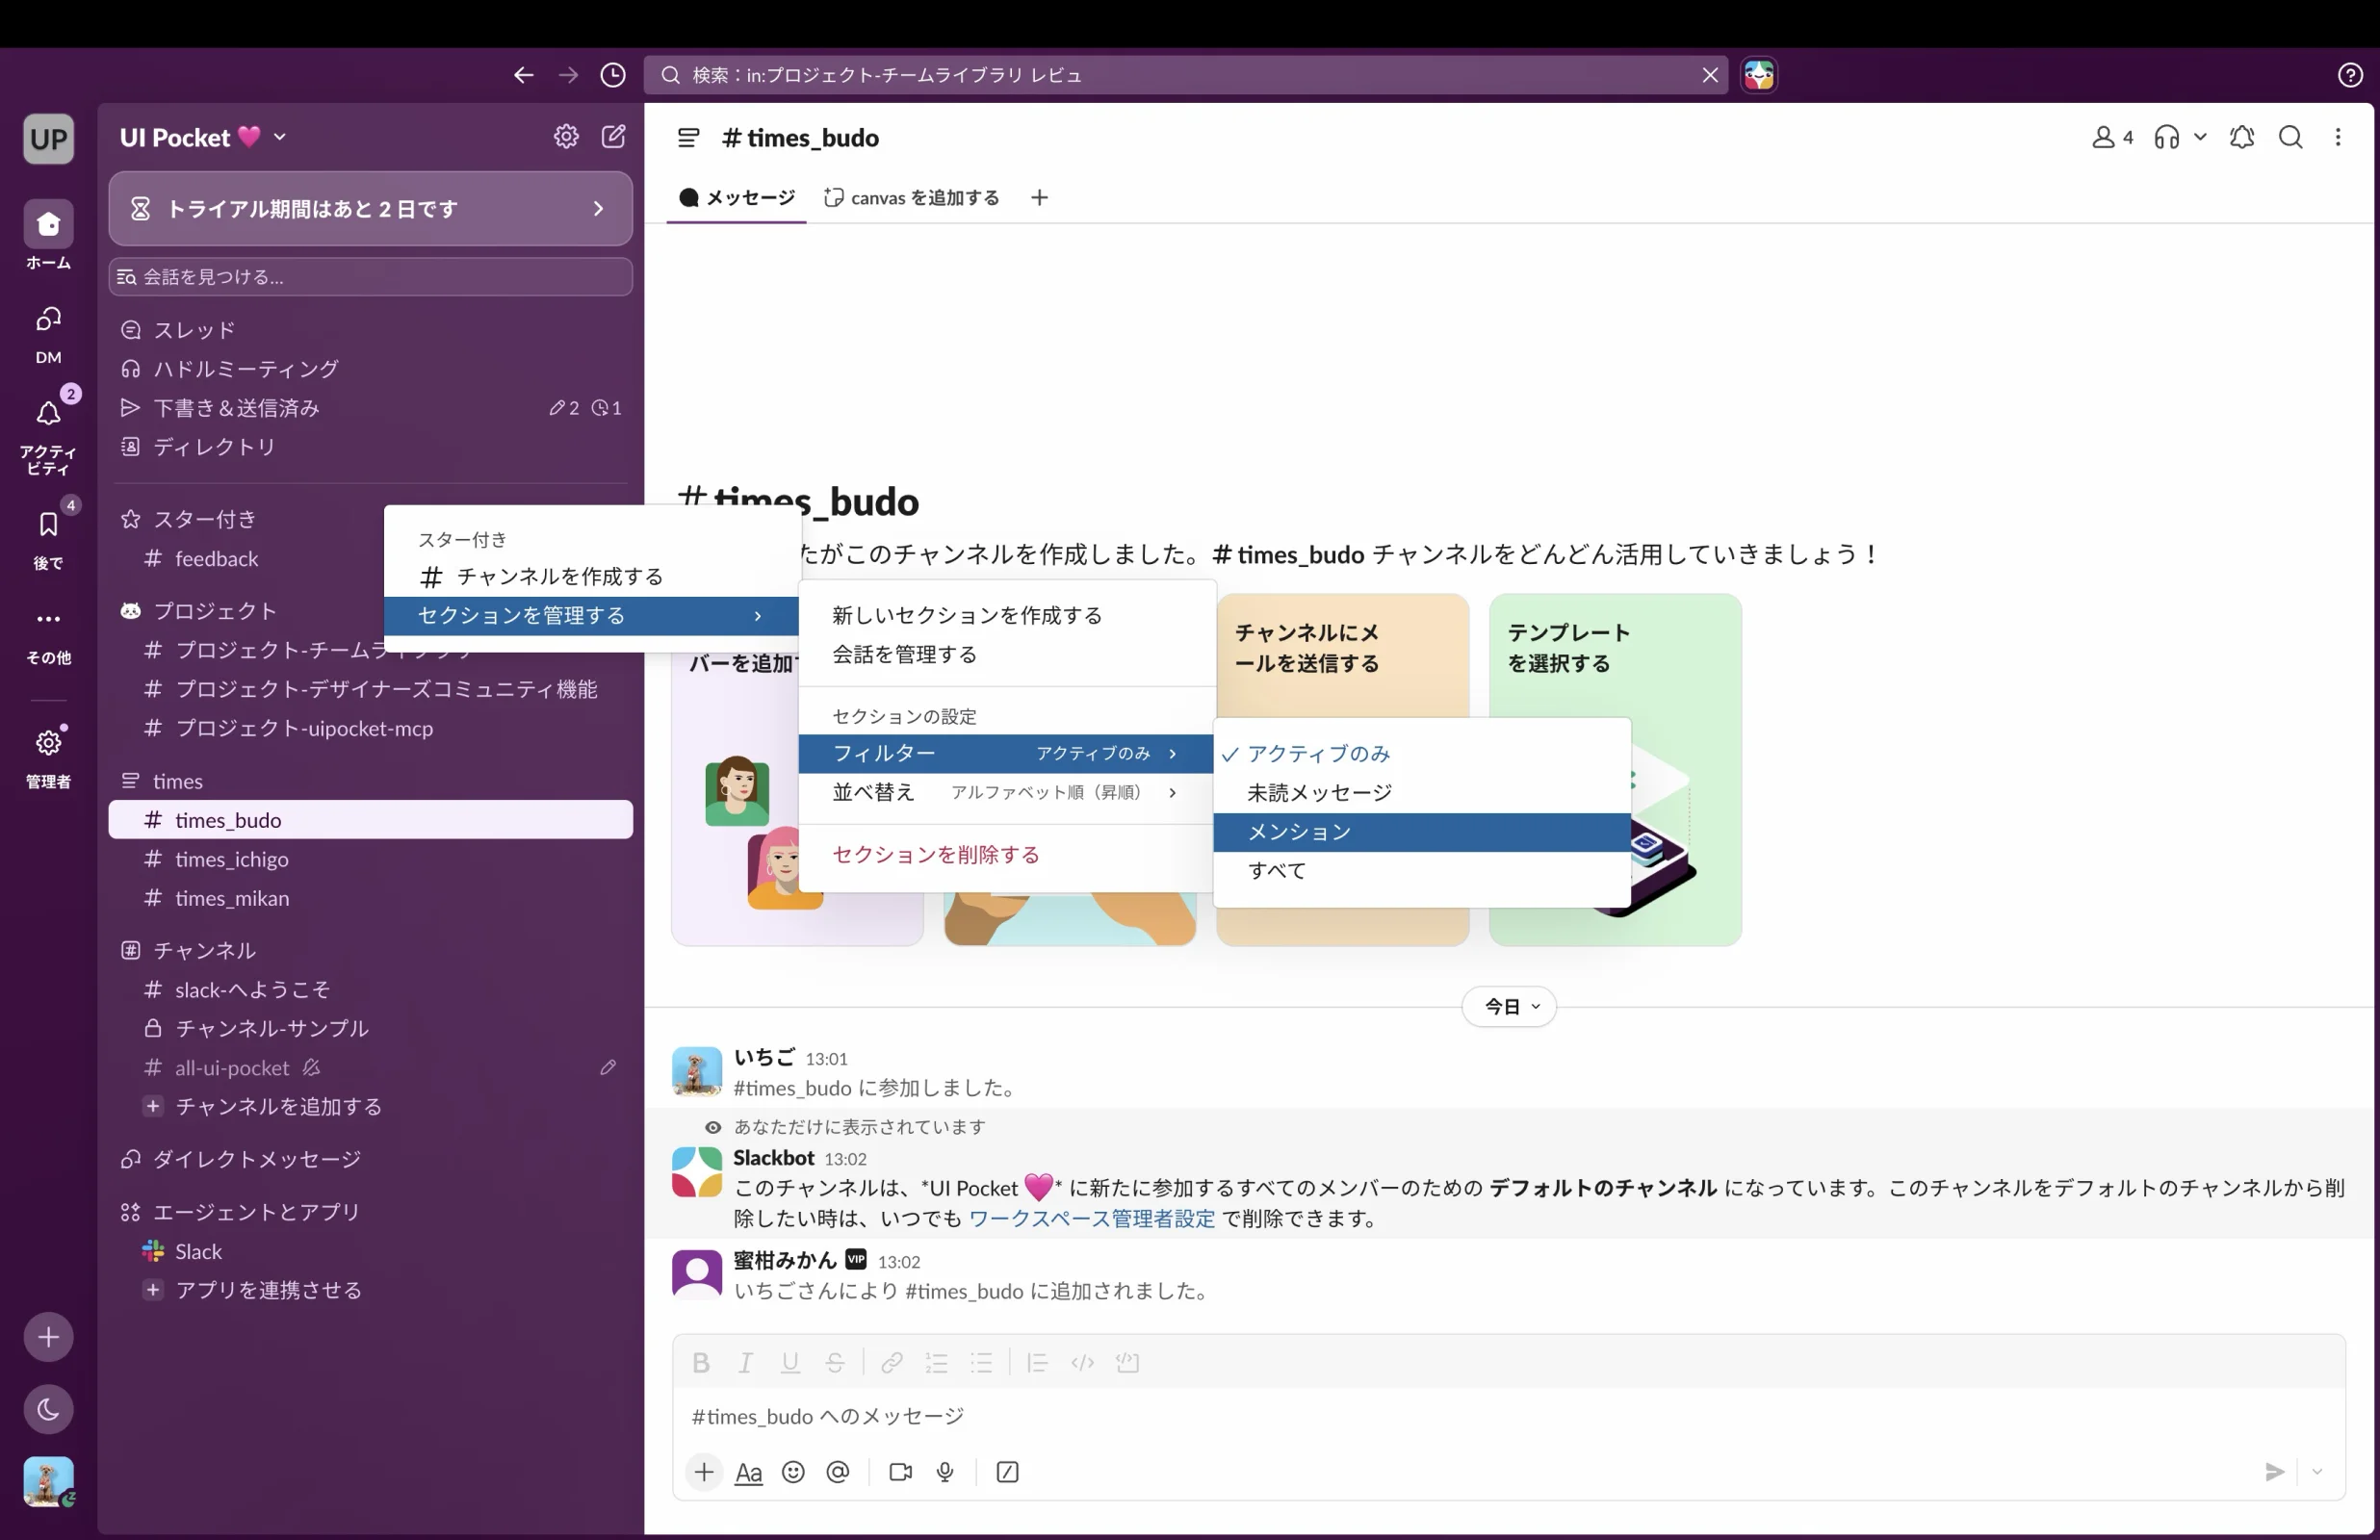The height and width of the screenshot is (1540, 2380).
Task: Select メンション filter option
Action: coord(1422,832)
